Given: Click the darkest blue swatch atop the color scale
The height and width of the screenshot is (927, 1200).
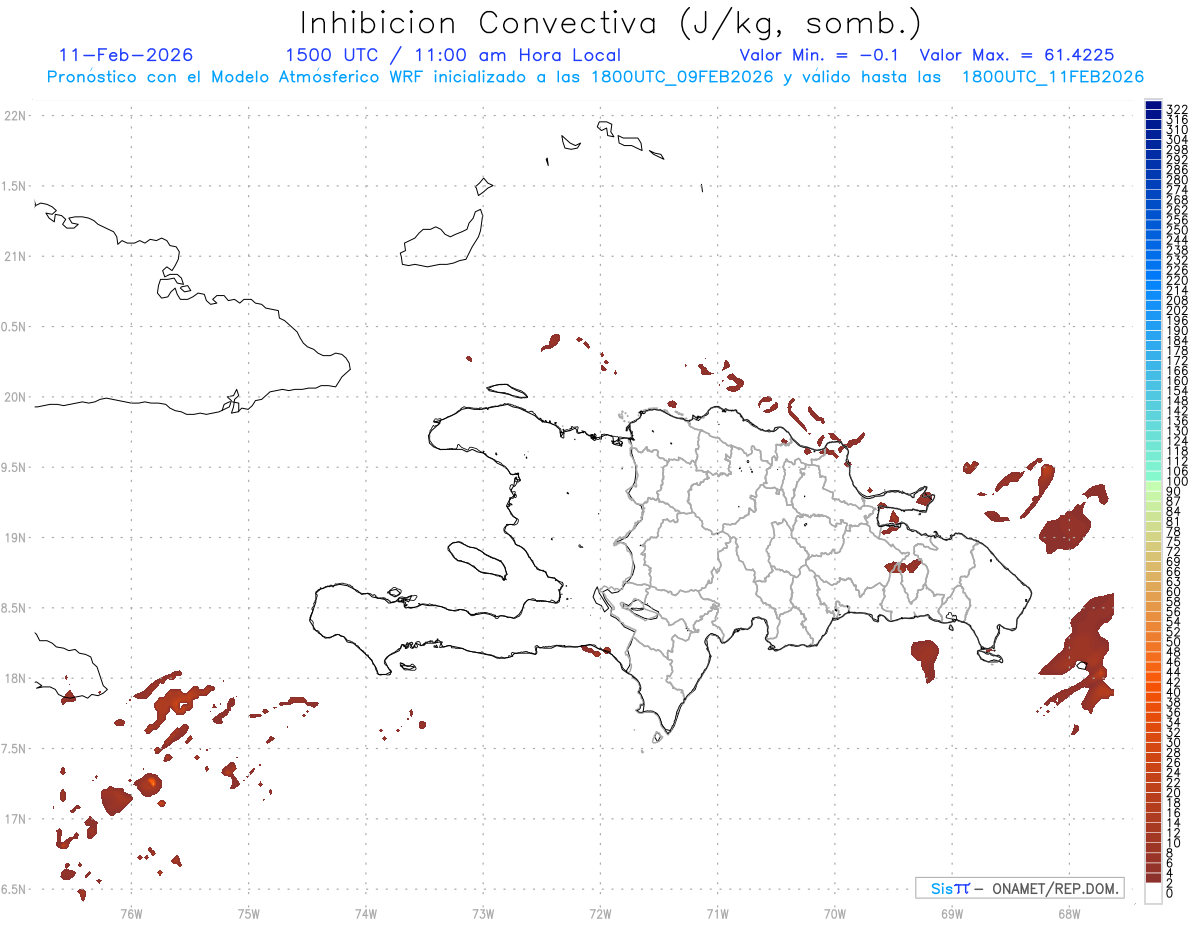Looking at the screenshot, I should pos(1153,106).
